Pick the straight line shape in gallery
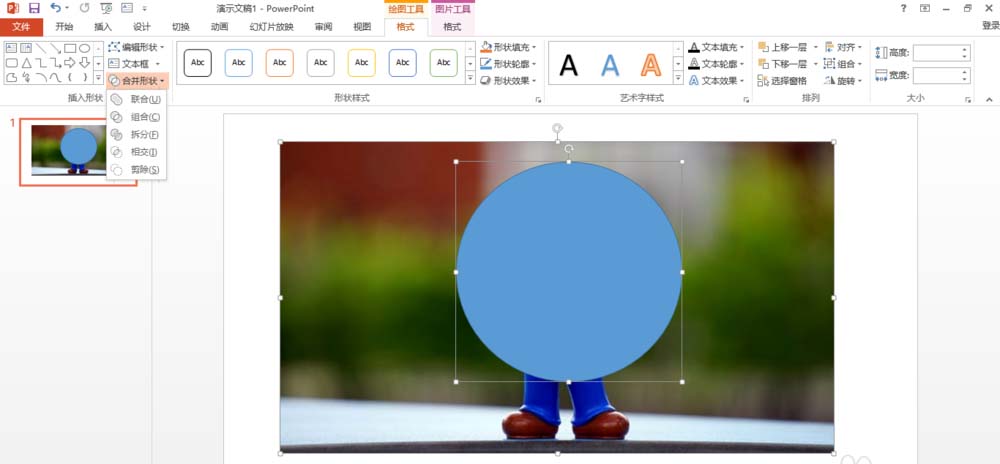Viewport: 1000px width, 464px height. click(41, 48)
